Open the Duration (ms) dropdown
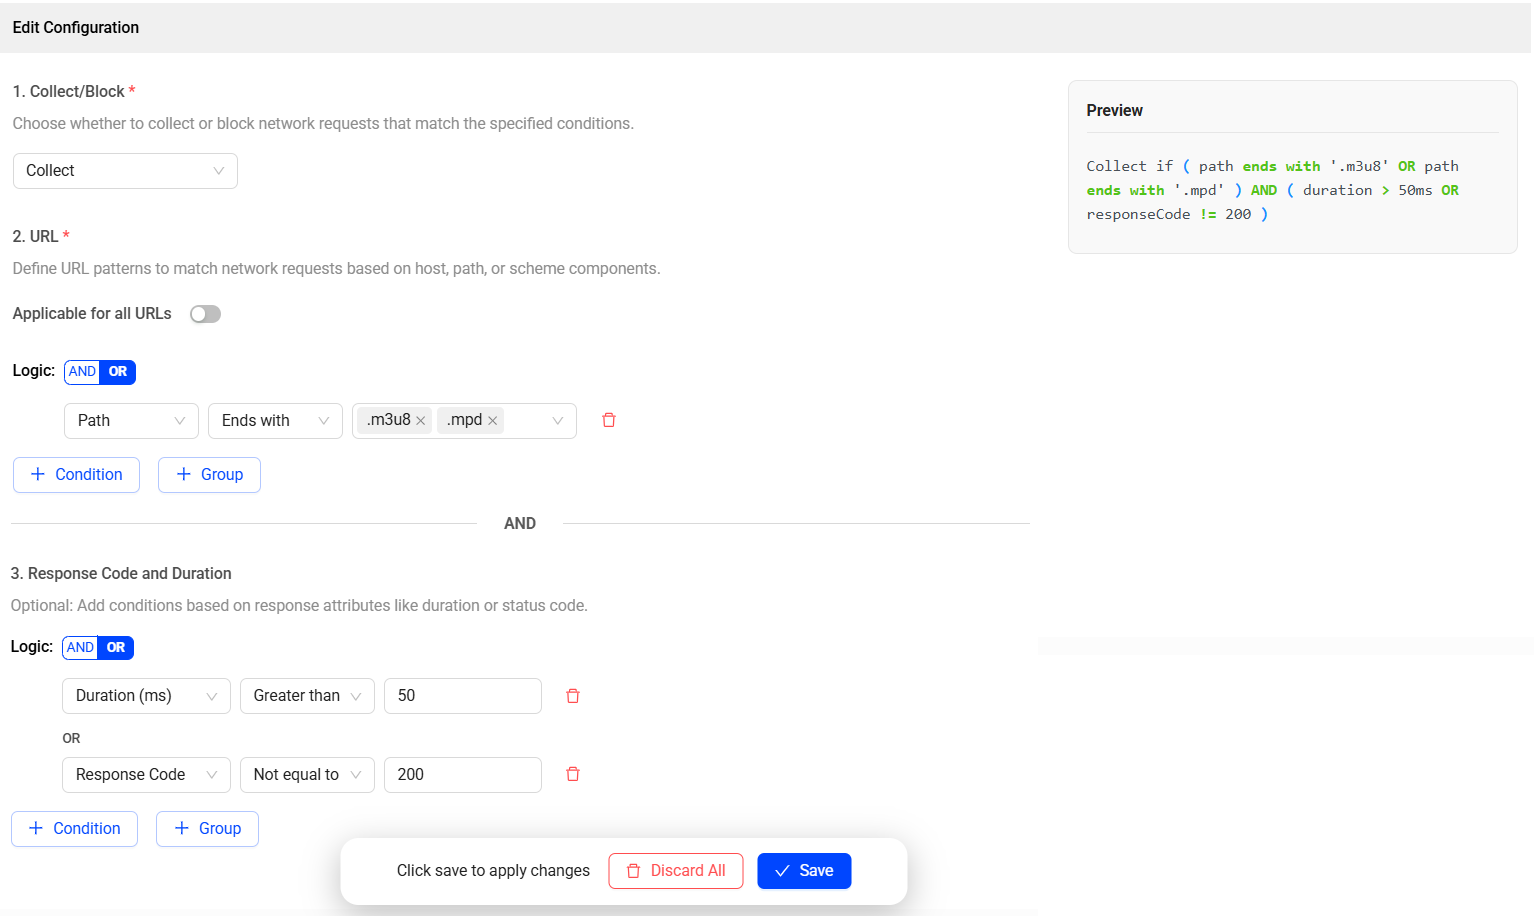The height and width of the screenshot is (916, 1534). coord(146,696)
